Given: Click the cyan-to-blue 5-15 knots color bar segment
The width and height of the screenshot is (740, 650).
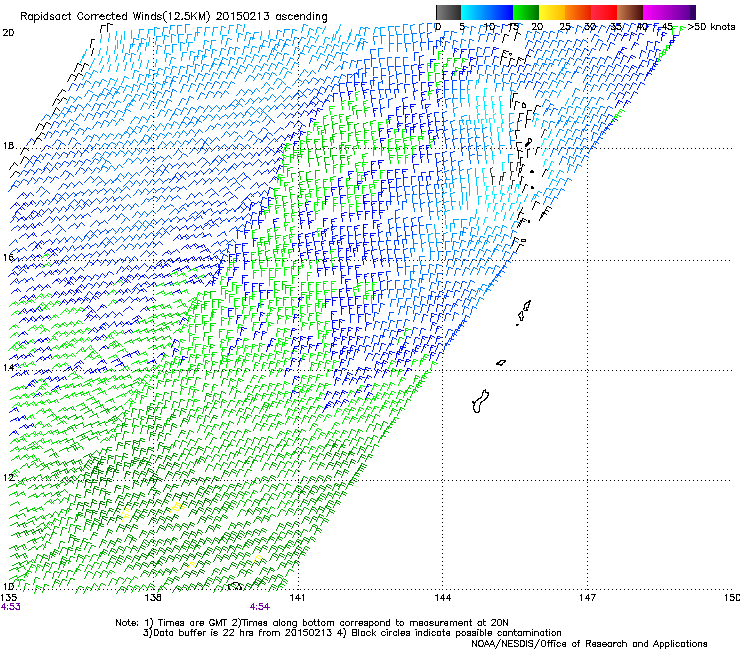Looking at the screenshot, I should 487,12.
